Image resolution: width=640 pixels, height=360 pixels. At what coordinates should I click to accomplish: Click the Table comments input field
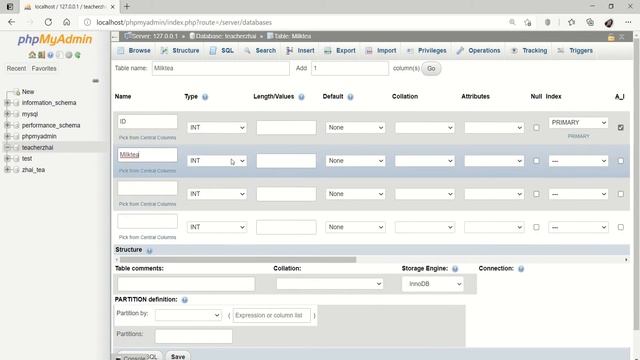point(186,284)
